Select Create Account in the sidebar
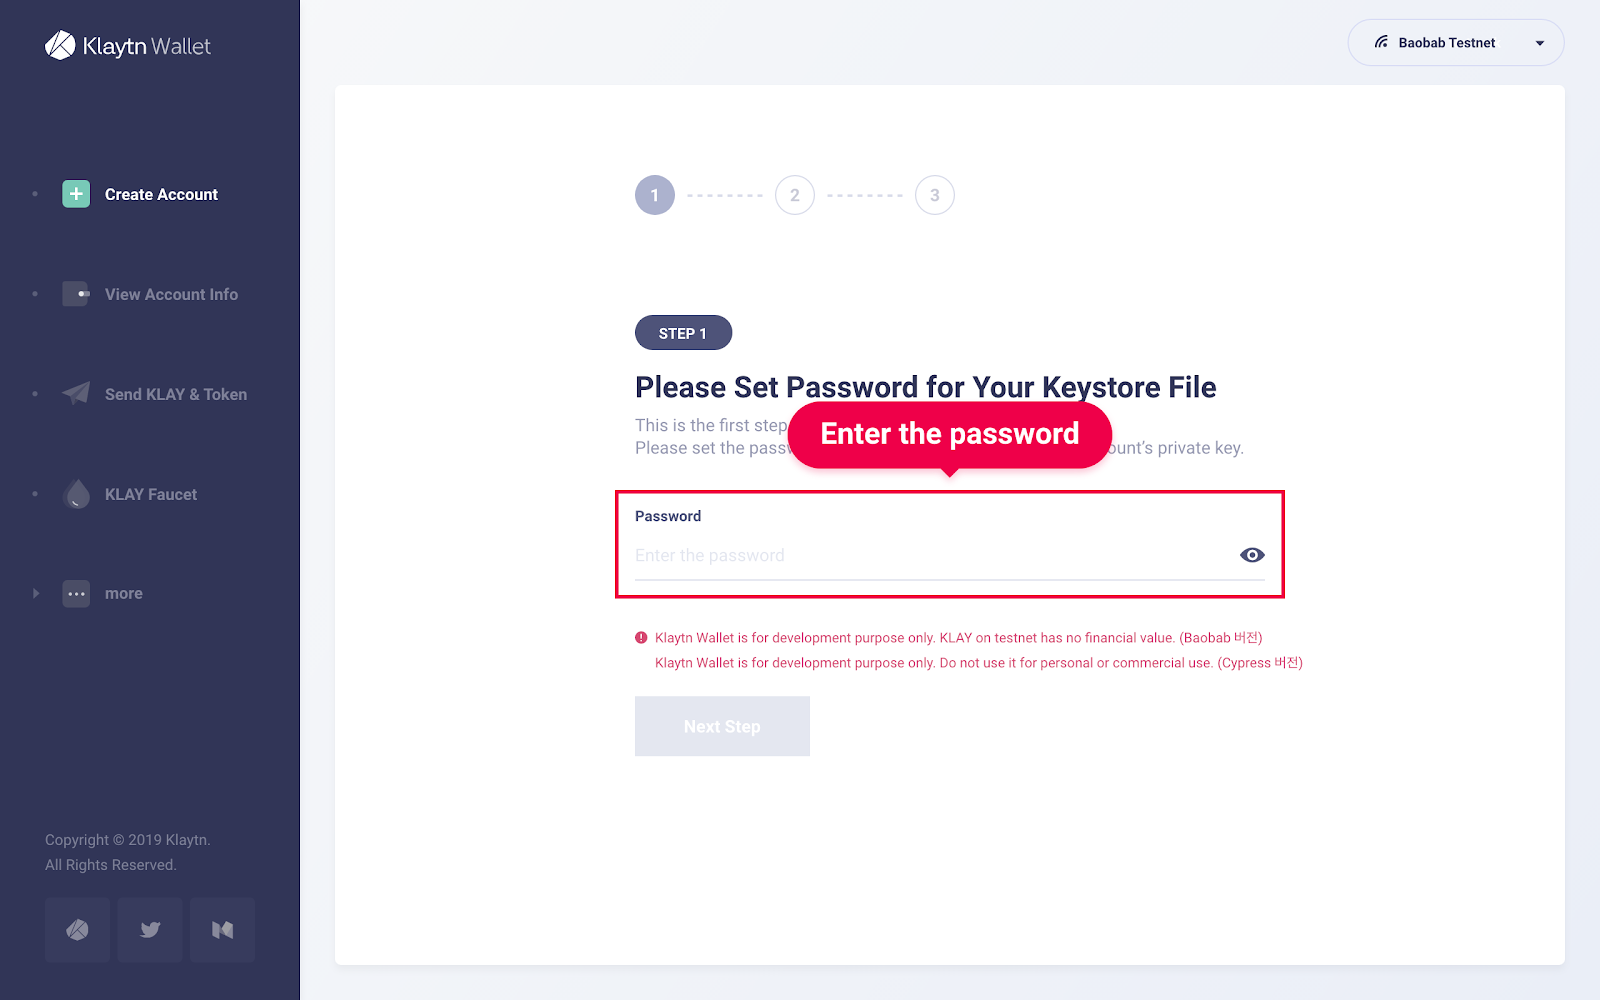 (160, 194)
